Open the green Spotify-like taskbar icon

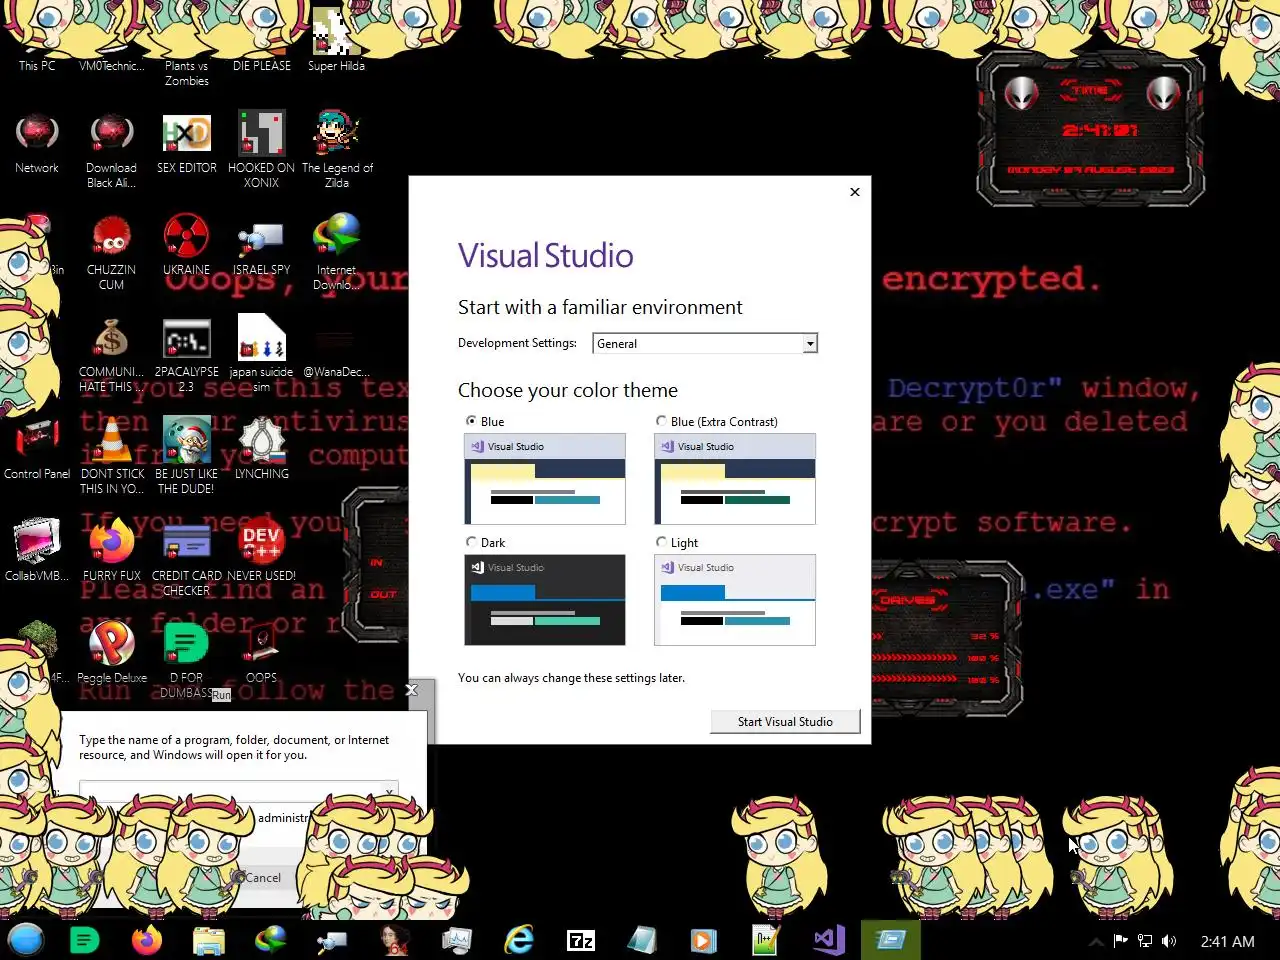pos(85,940)
